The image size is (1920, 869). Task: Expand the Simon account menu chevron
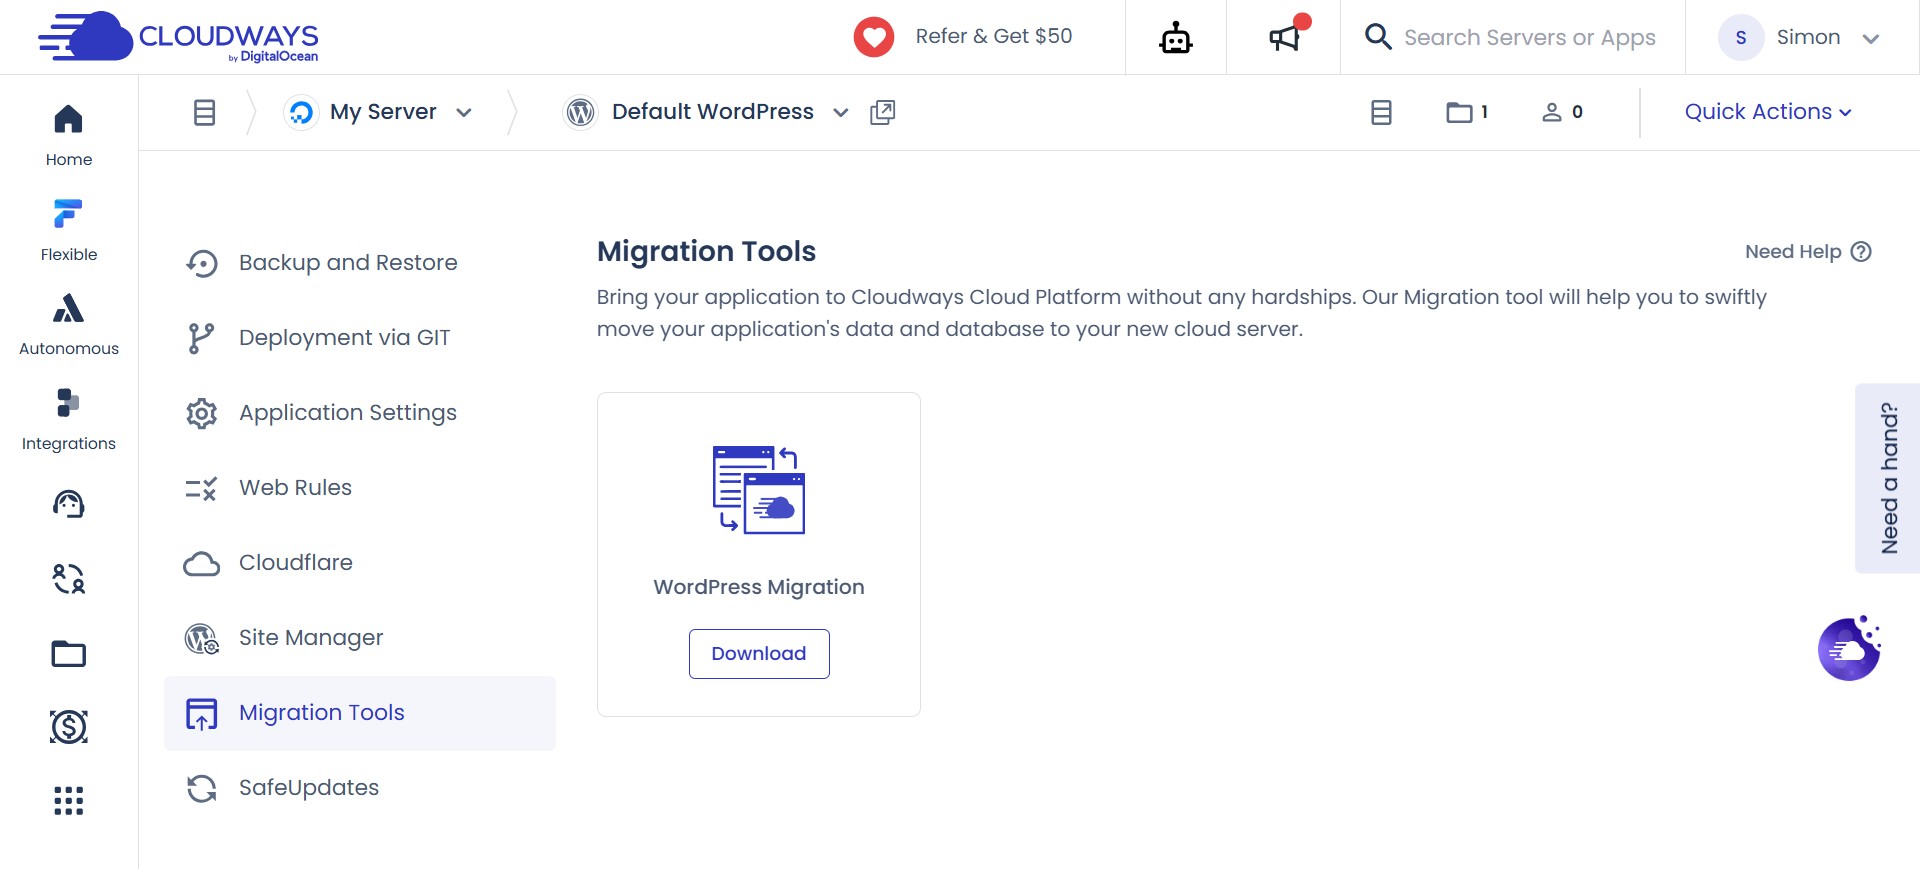(x=1871, y=39)
